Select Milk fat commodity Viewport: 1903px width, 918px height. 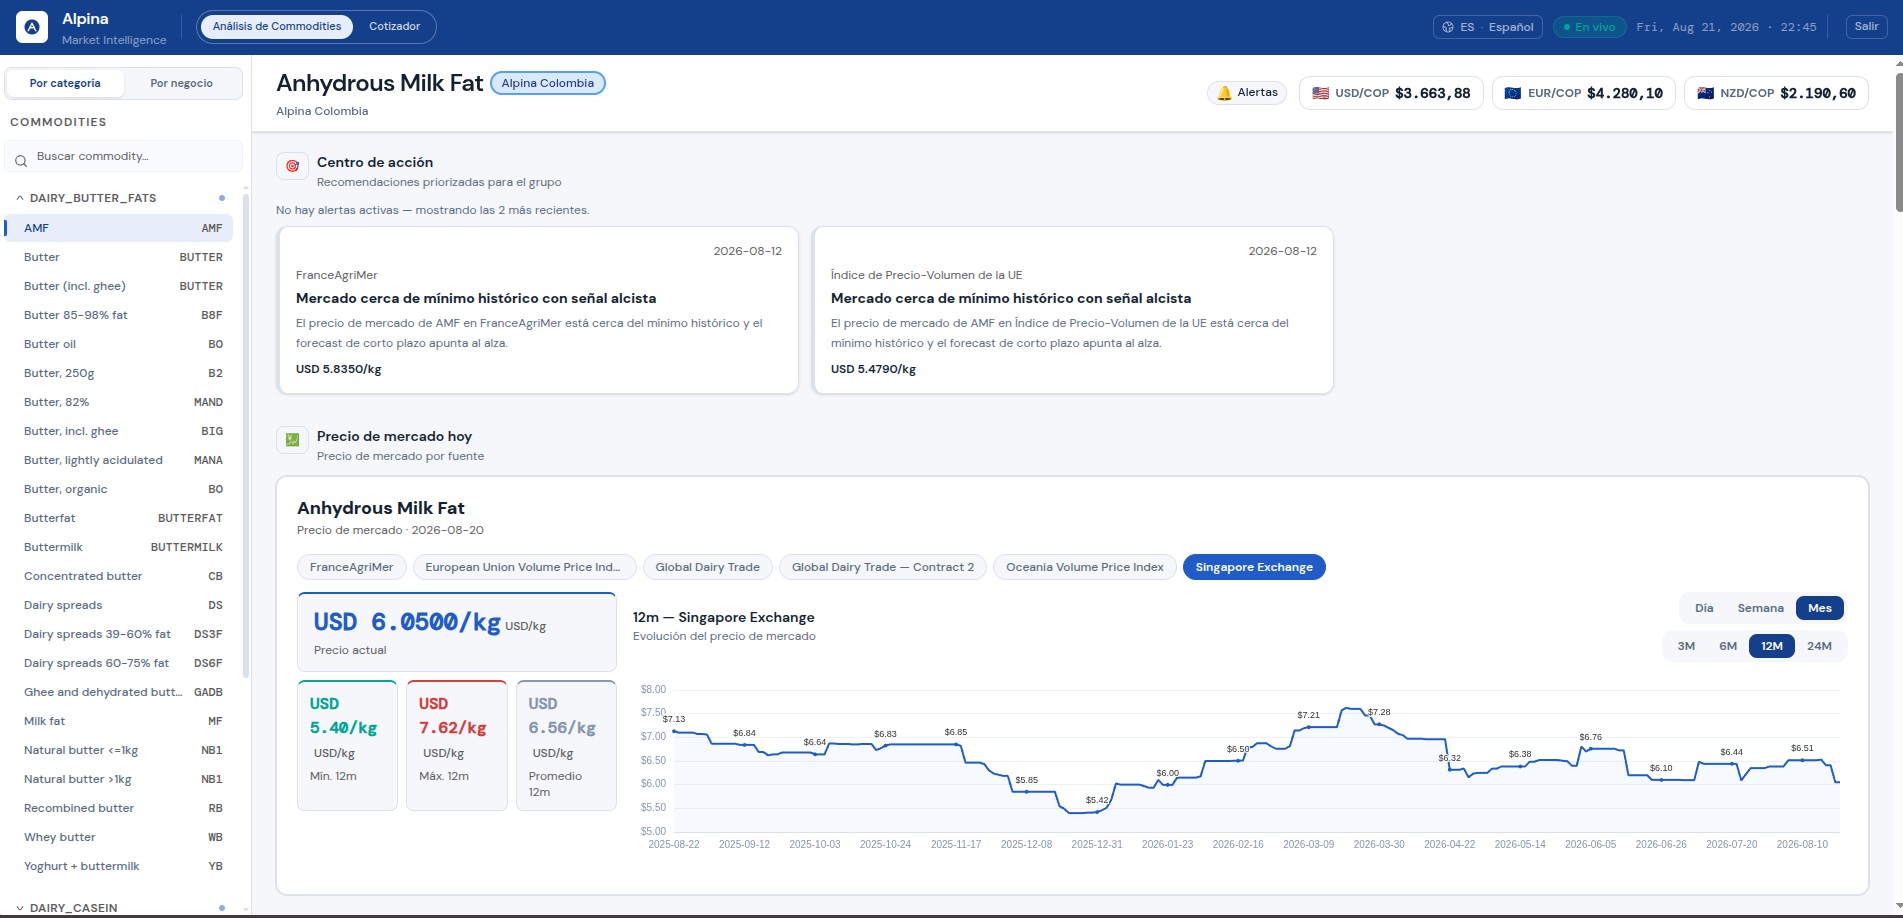point(119,721)
